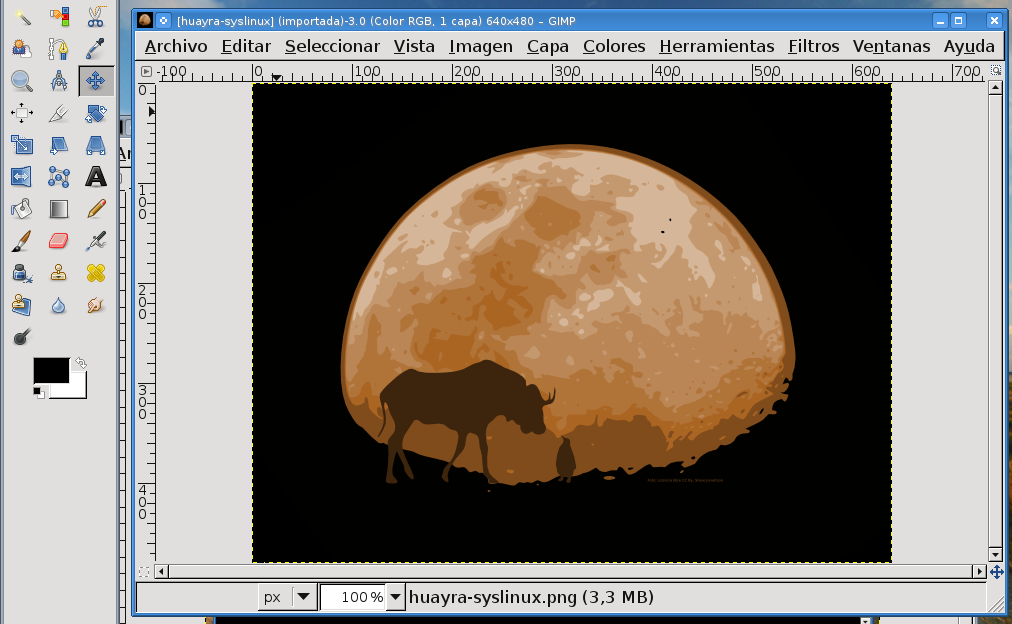Viewport: 1012px width, 624px height.
Task: Activate the Clone stamp tool
Action: (x=58, y=273)
